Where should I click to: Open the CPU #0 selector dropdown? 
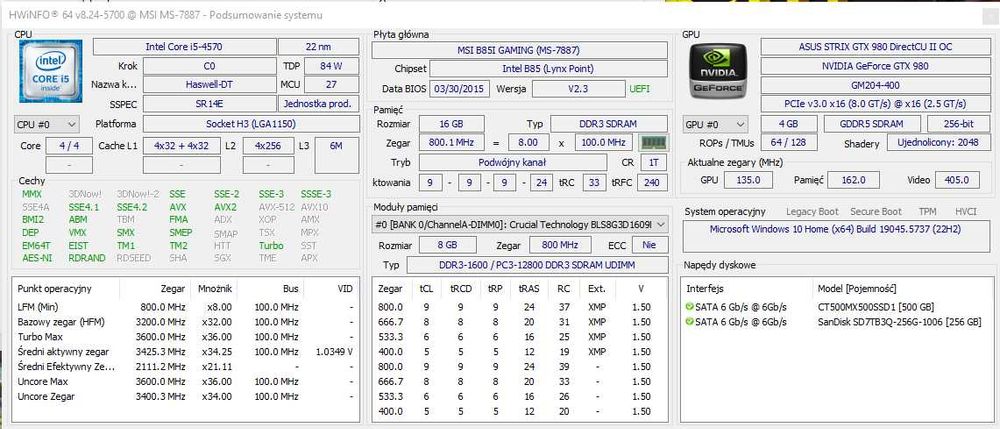[x=46, y=124]
